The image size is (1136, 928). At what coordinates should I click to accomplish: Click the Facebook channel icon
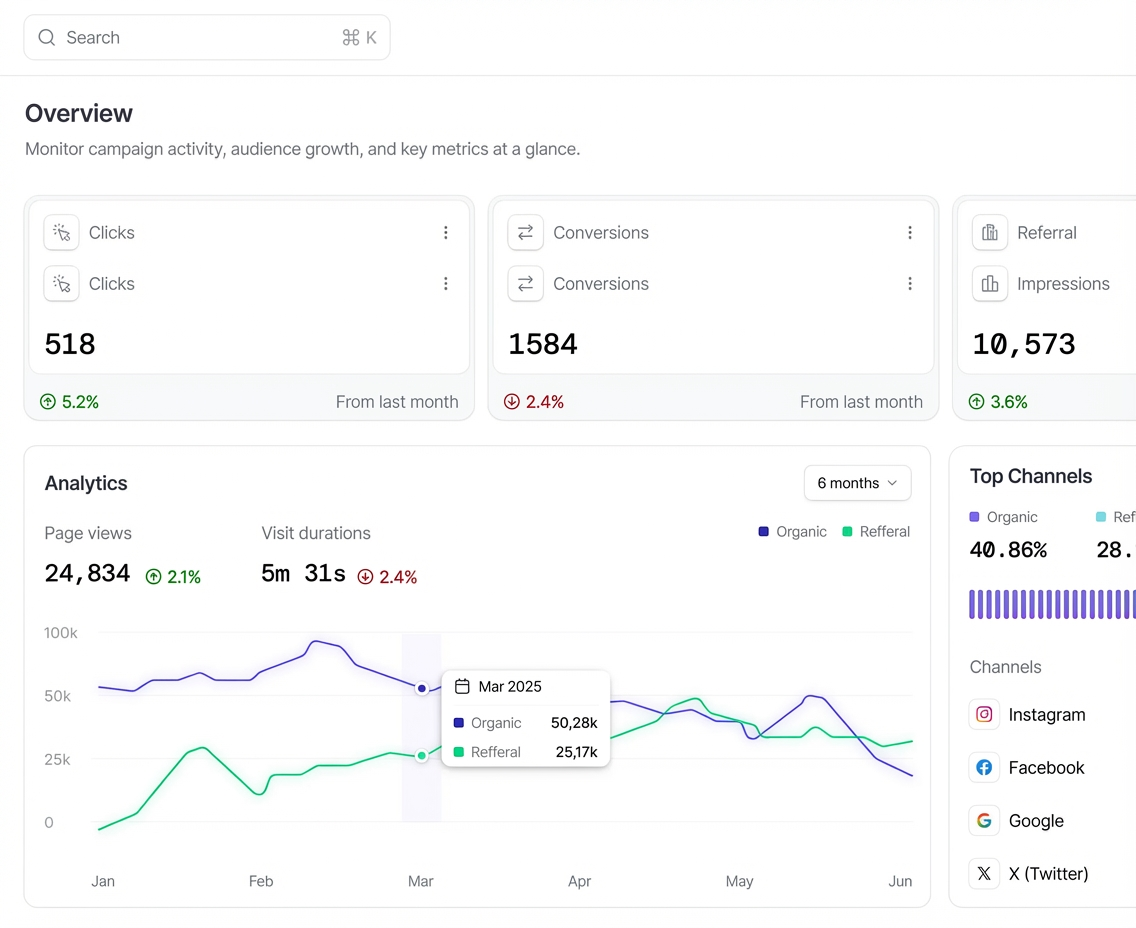[x=984, y=767]
